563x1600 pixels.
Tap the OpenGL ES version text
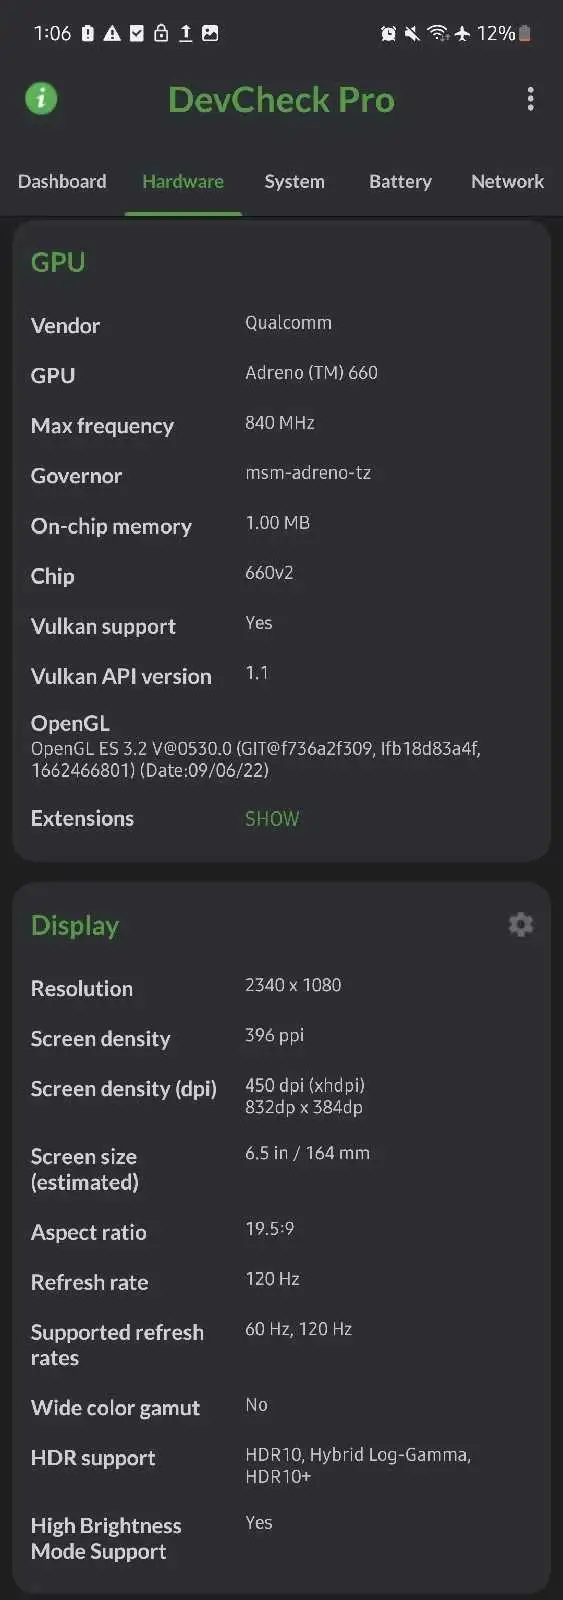256,759
